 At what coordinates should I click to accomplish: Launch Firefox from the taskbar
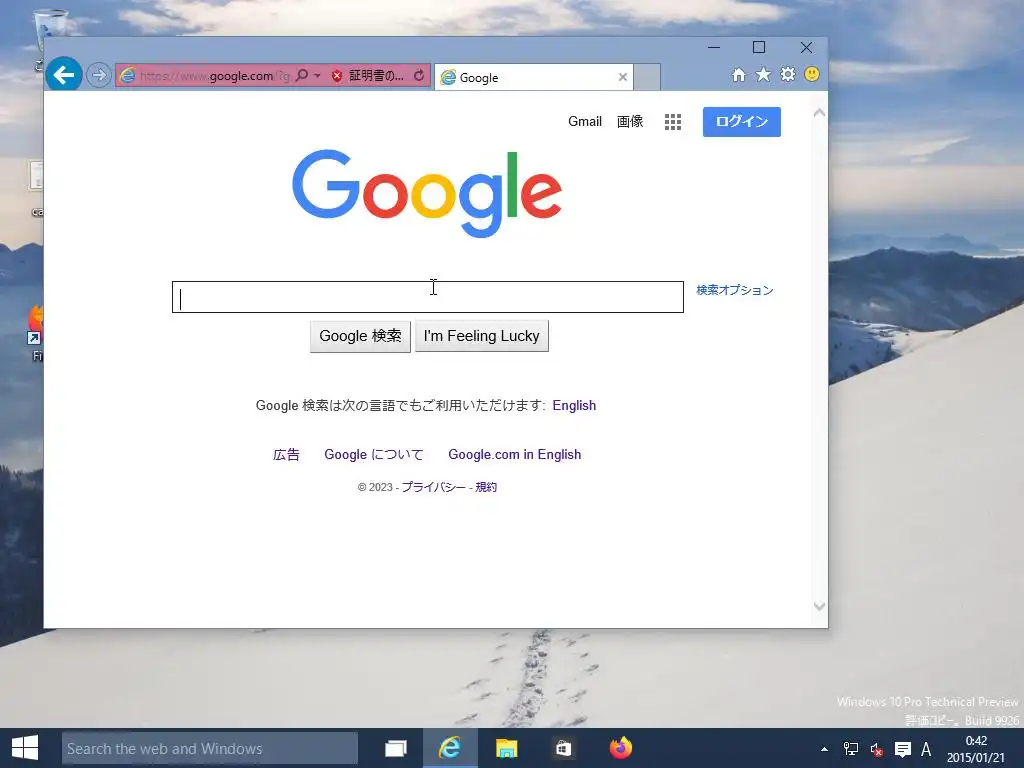620,748
